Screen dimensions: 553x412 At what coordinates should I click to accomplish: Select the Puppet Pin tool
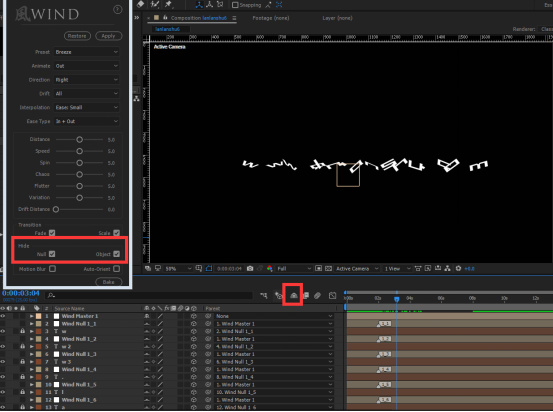click(x=168, y=4)
